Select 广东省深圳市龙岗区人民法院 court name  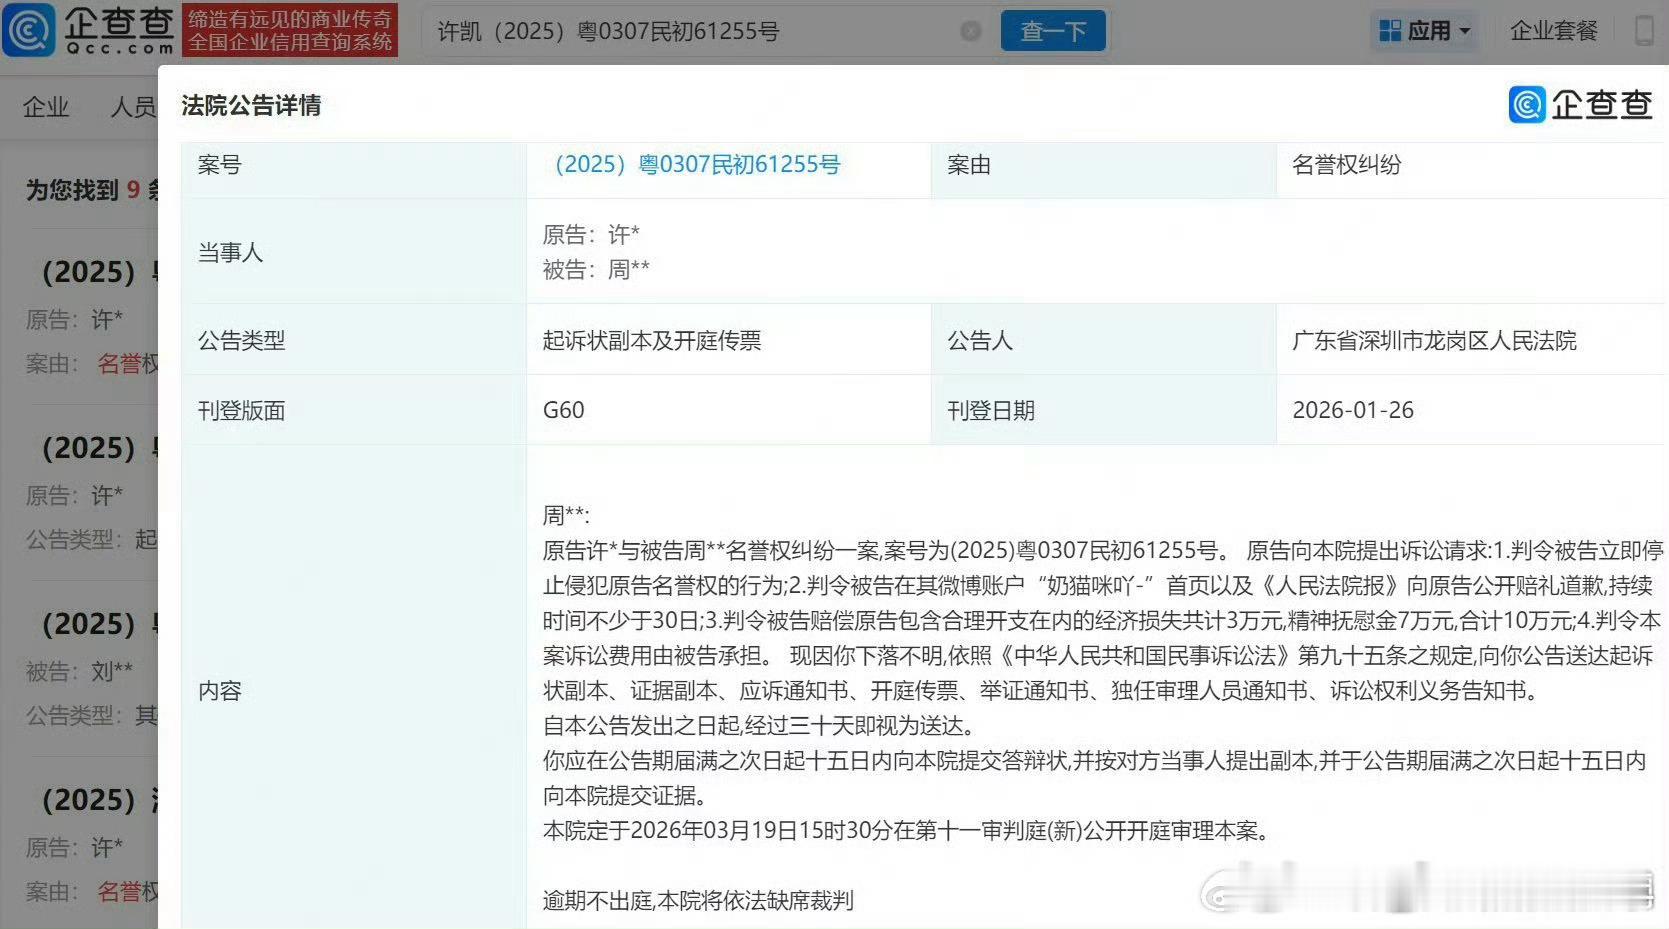click(1434, 340)
